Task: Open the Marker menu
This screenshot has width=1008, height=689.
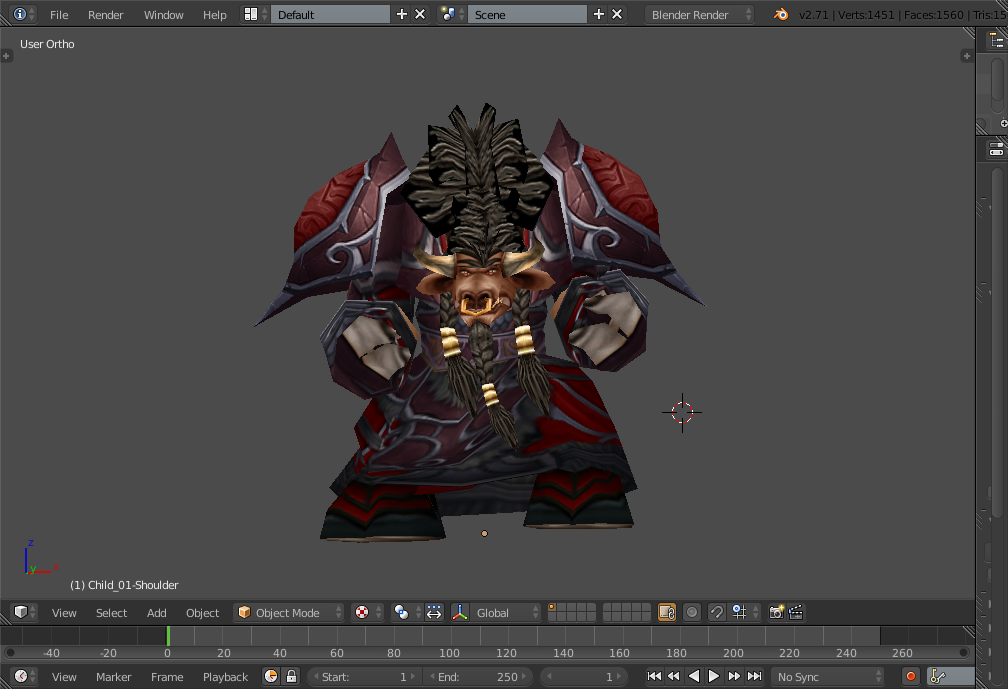Action: (113, 677)
